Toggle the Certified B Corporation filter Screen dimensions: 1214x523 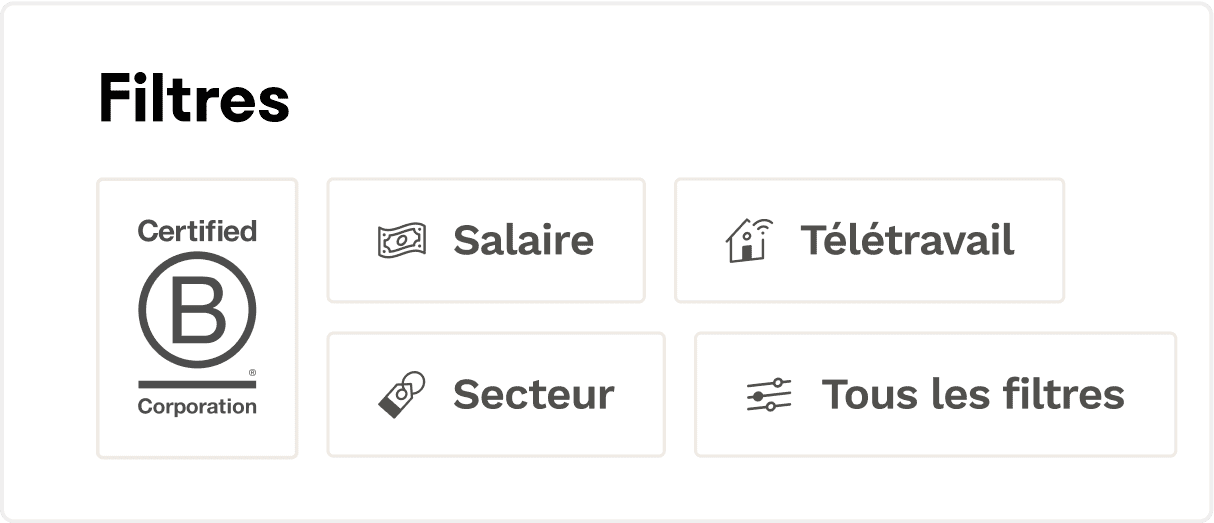click(x=197, y=318)
